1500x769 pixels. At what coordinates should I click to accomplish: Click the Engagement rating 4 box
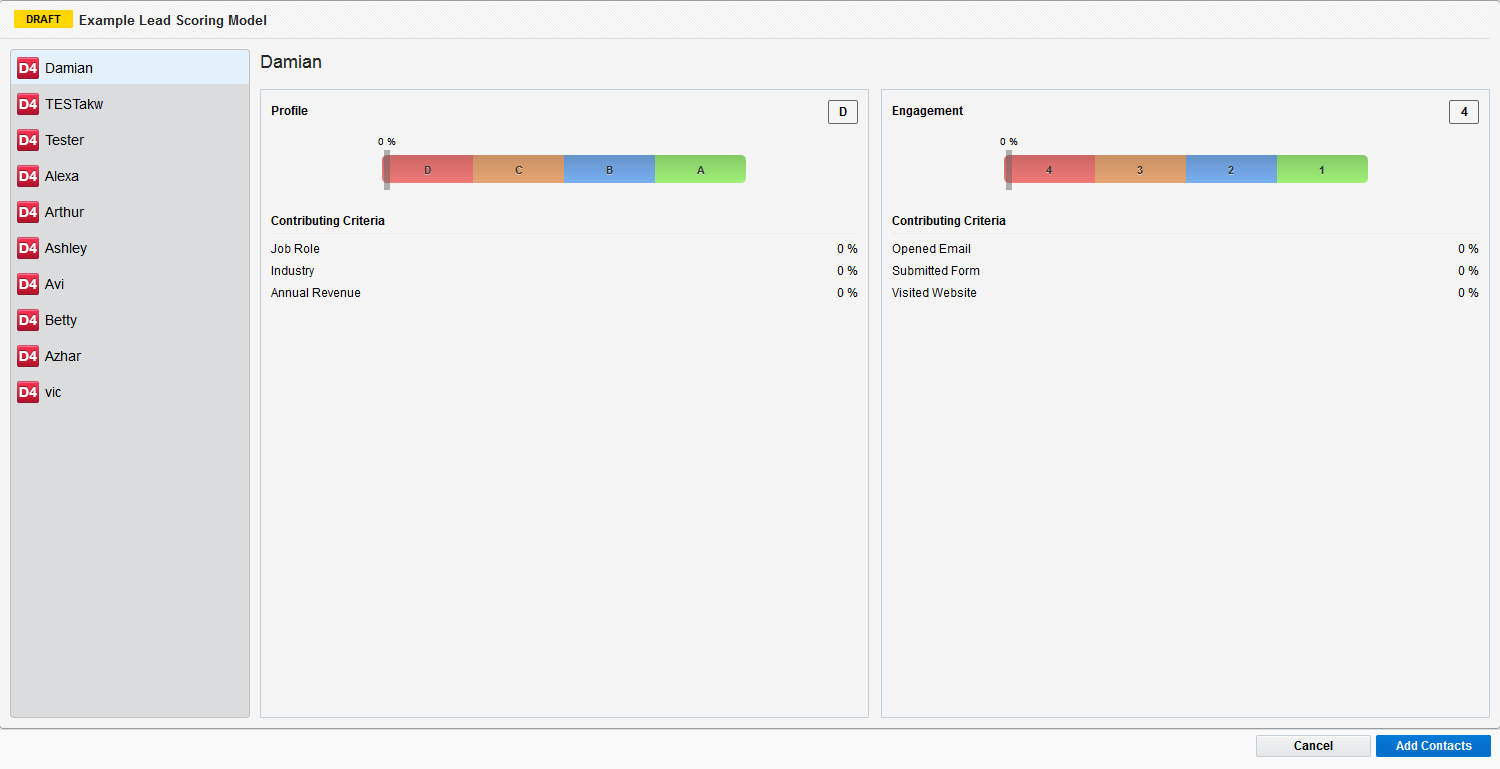(x=1464, y=112)
